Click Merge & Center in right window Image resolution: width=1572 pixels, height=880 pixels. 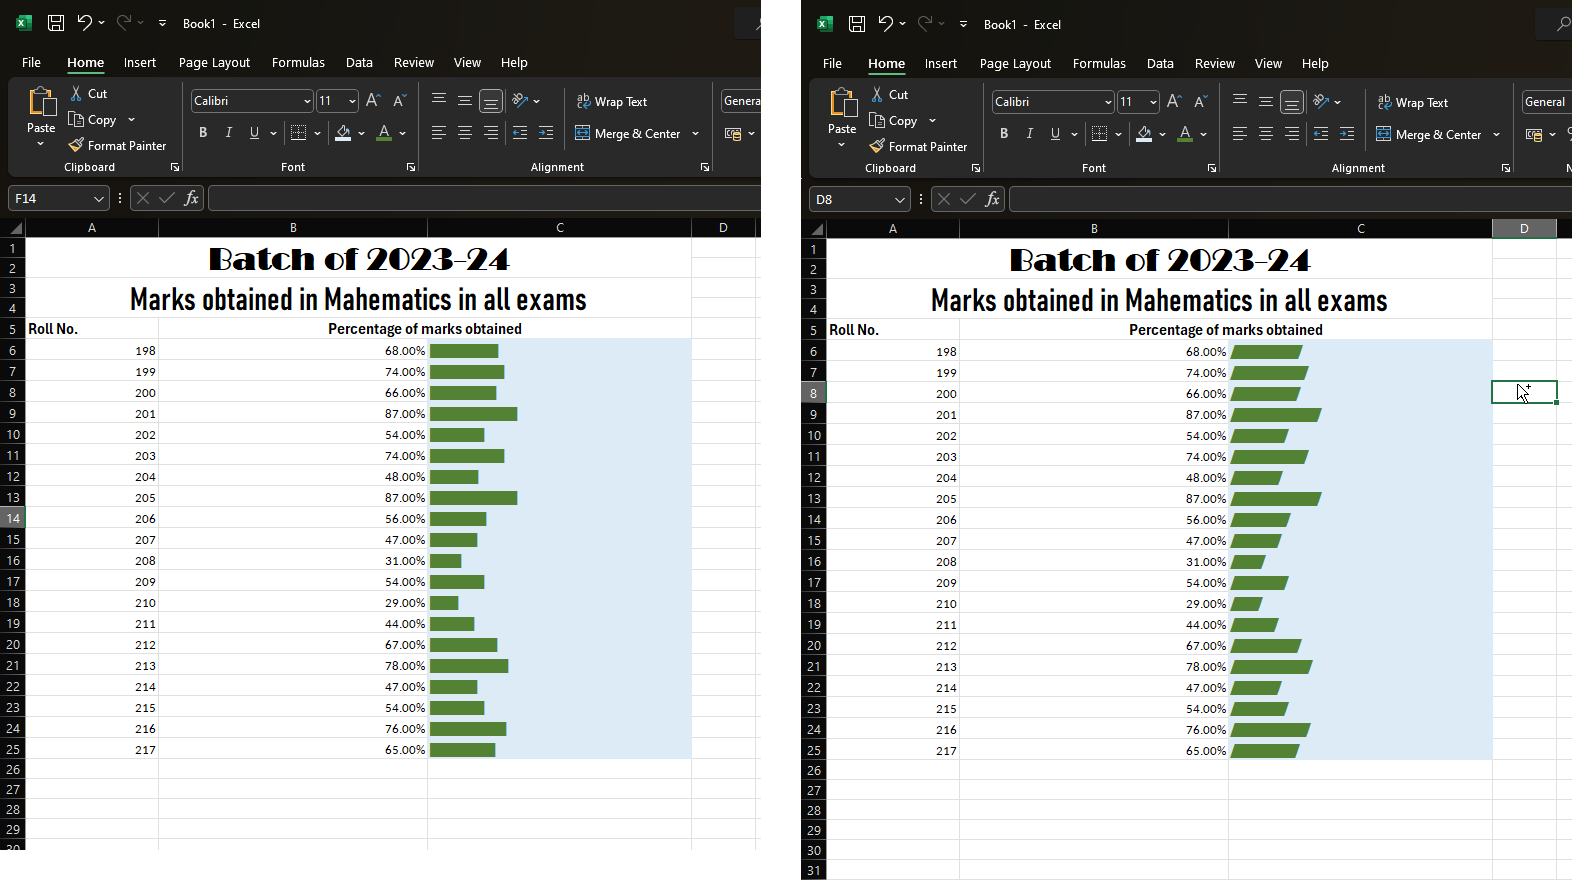(1429, 134)
